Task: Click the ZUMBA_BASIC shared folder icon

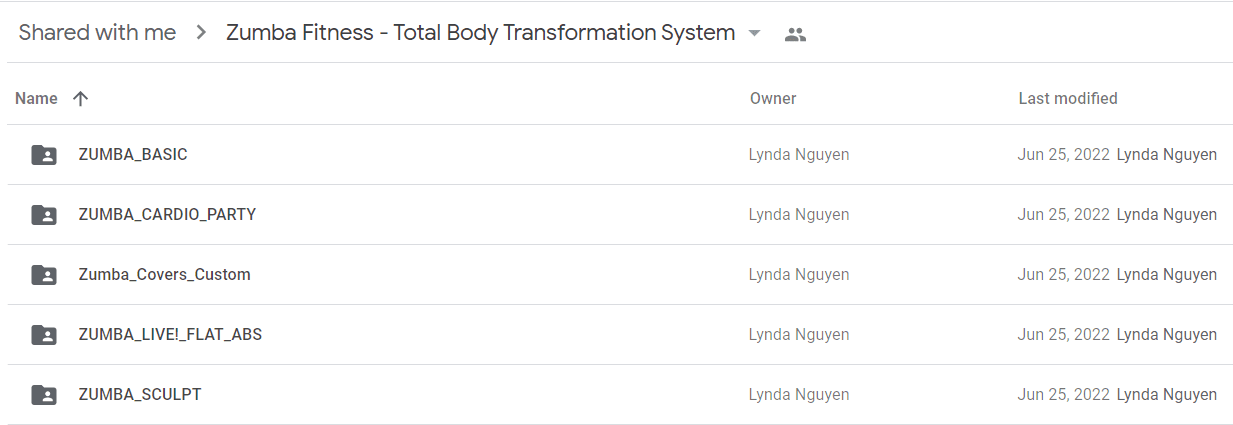Action: pyautogui.click(x=44, y=155)
